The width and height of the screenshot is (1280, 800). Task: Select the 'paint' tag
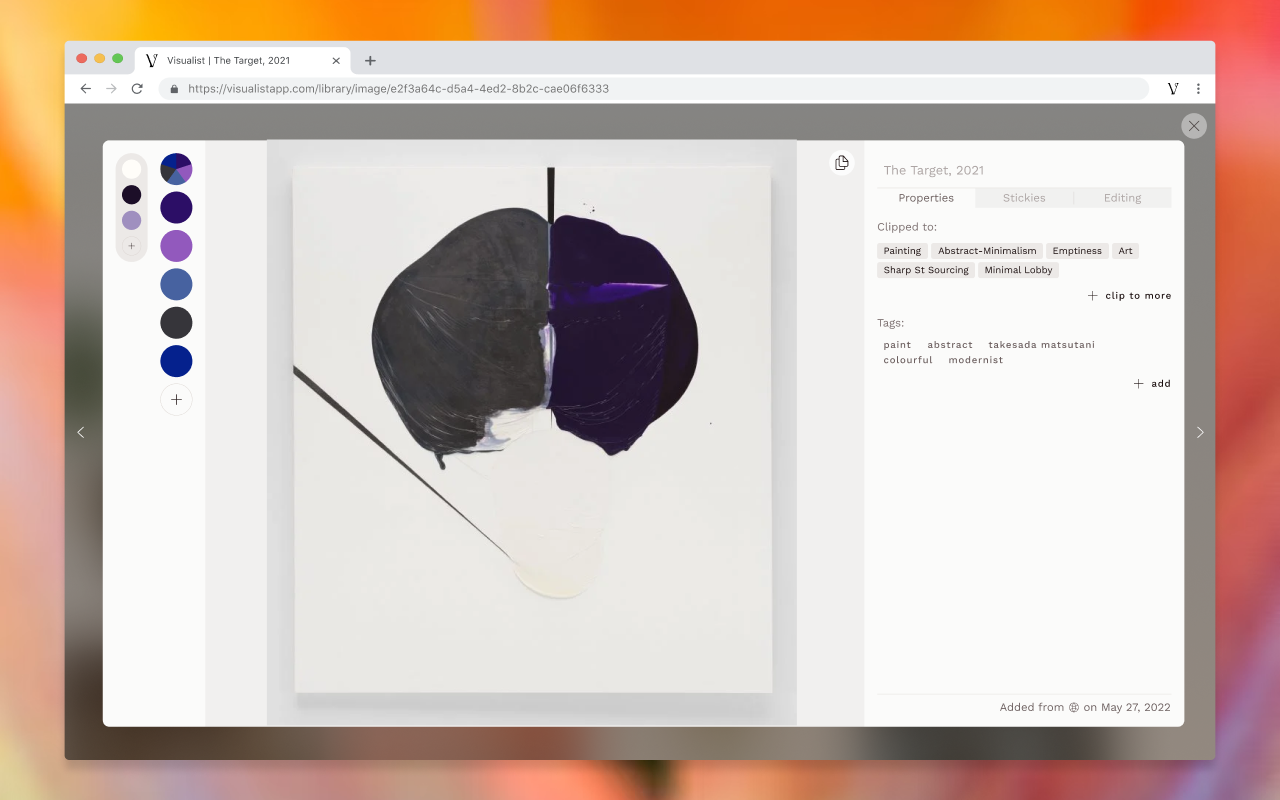coord(897,345)
